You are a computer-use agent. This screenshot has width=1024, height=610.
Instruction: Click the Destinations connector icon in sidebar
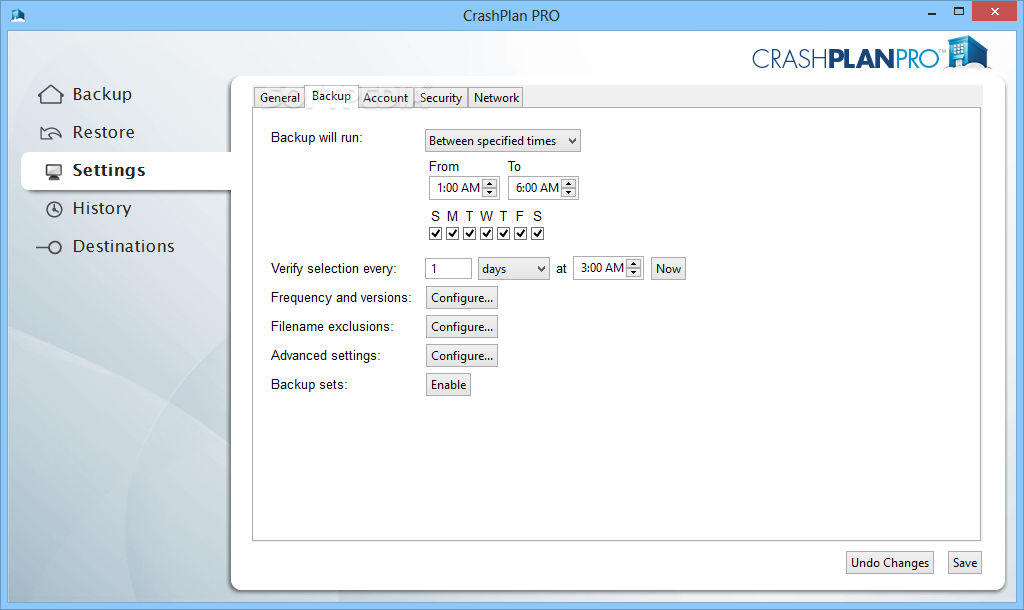(x=50, y=248)
